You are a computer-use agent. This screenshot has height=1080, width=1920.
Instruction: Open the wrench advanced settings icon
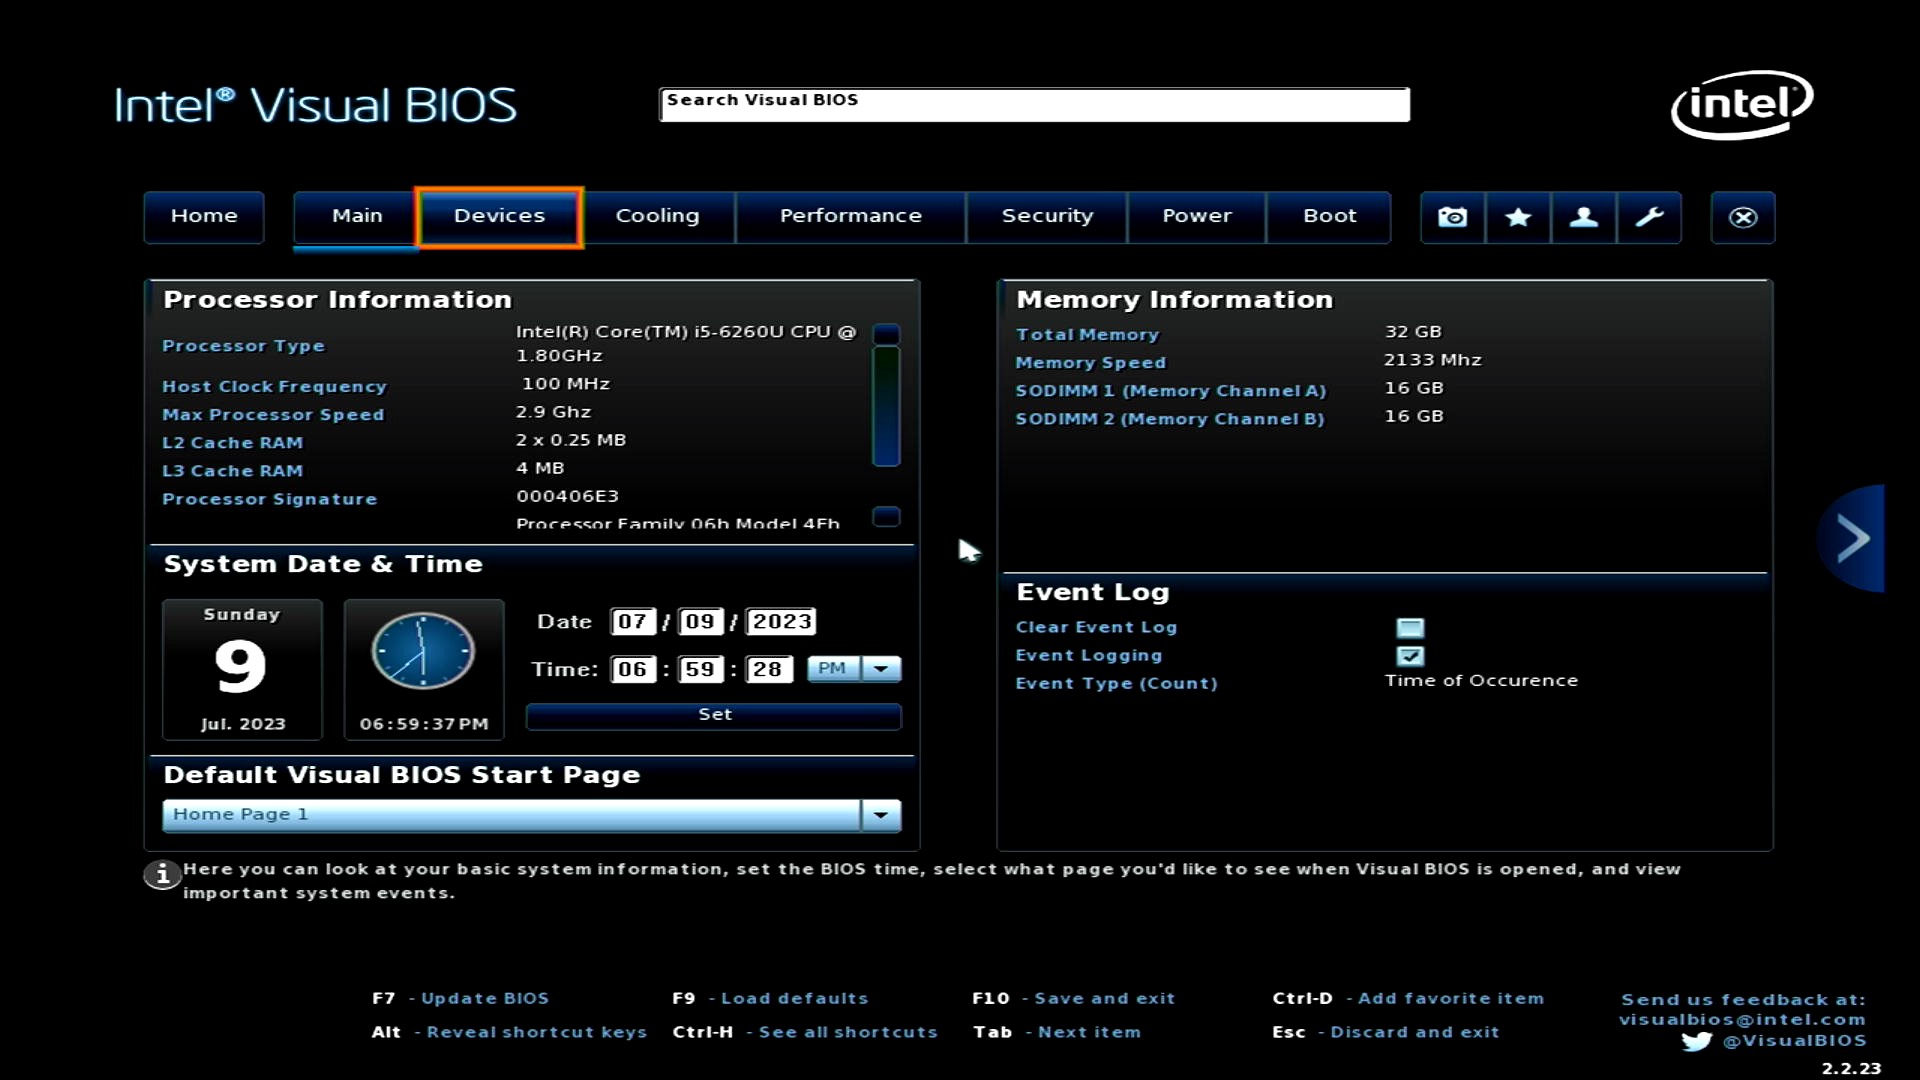click(1648, 217)
